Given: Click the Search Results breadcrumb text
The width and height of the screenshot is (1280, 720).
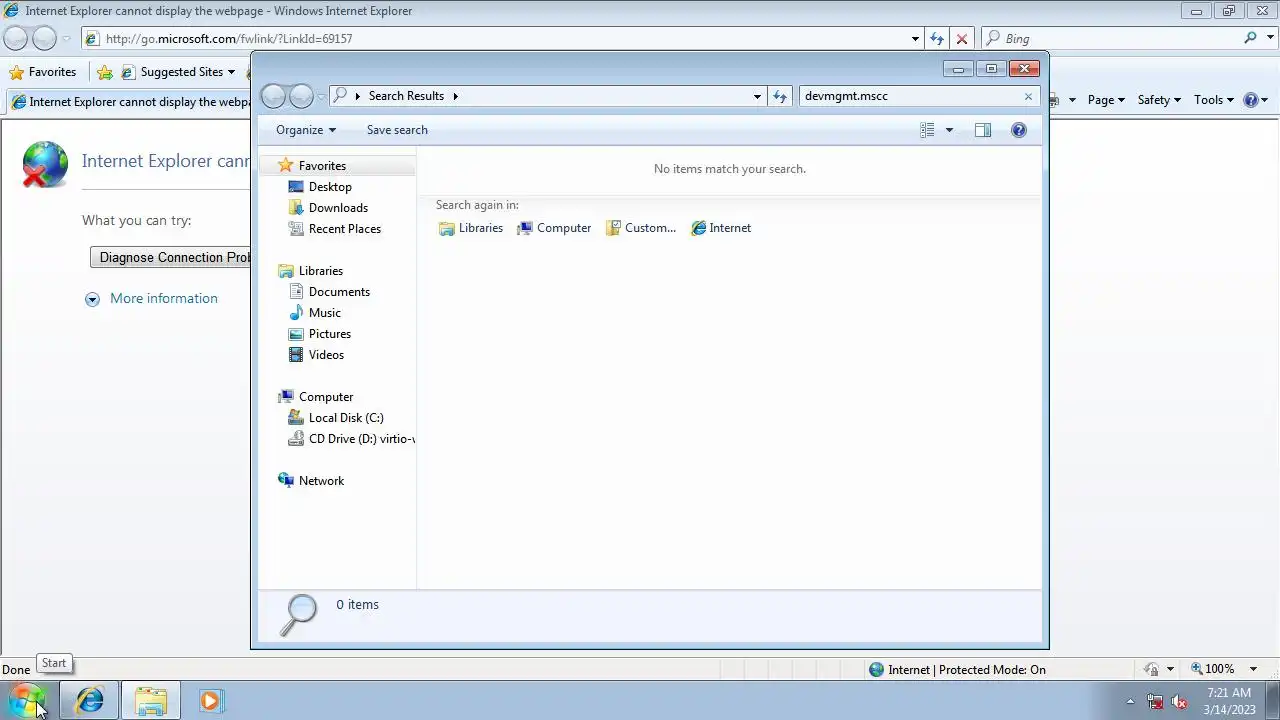Looking at the screenshot, I should (406, 96).
